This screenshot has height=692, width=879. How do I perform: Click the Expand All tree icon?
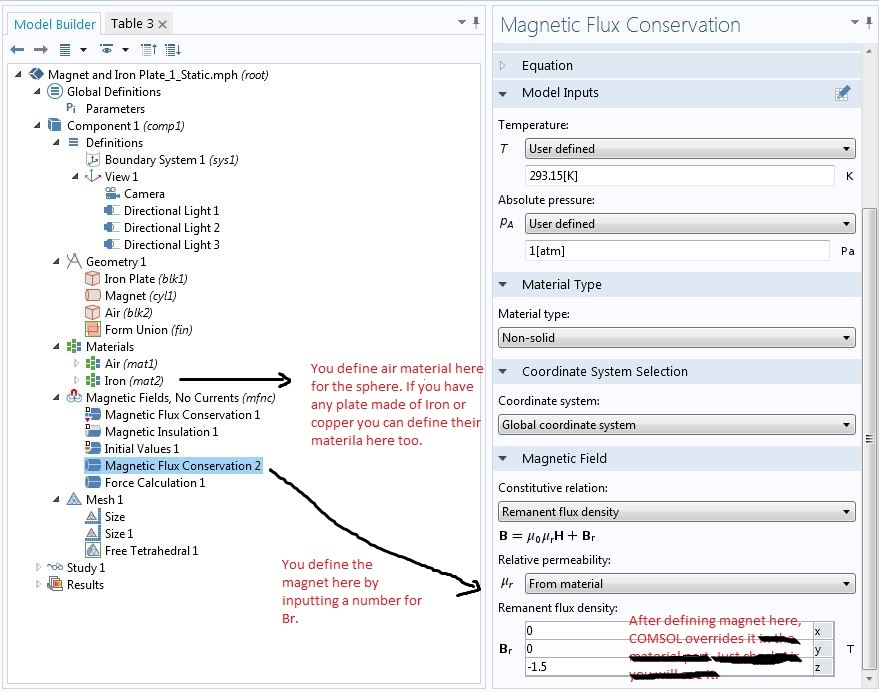(172, 49)
